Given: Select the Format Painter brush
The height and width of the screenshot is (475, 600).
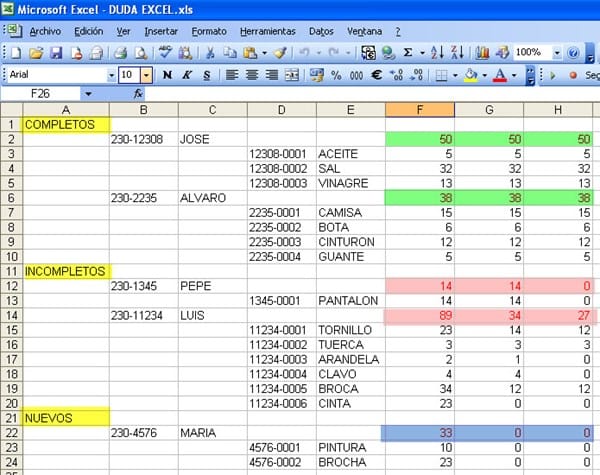Looking at the screenshot, I should tap(280, 53).
